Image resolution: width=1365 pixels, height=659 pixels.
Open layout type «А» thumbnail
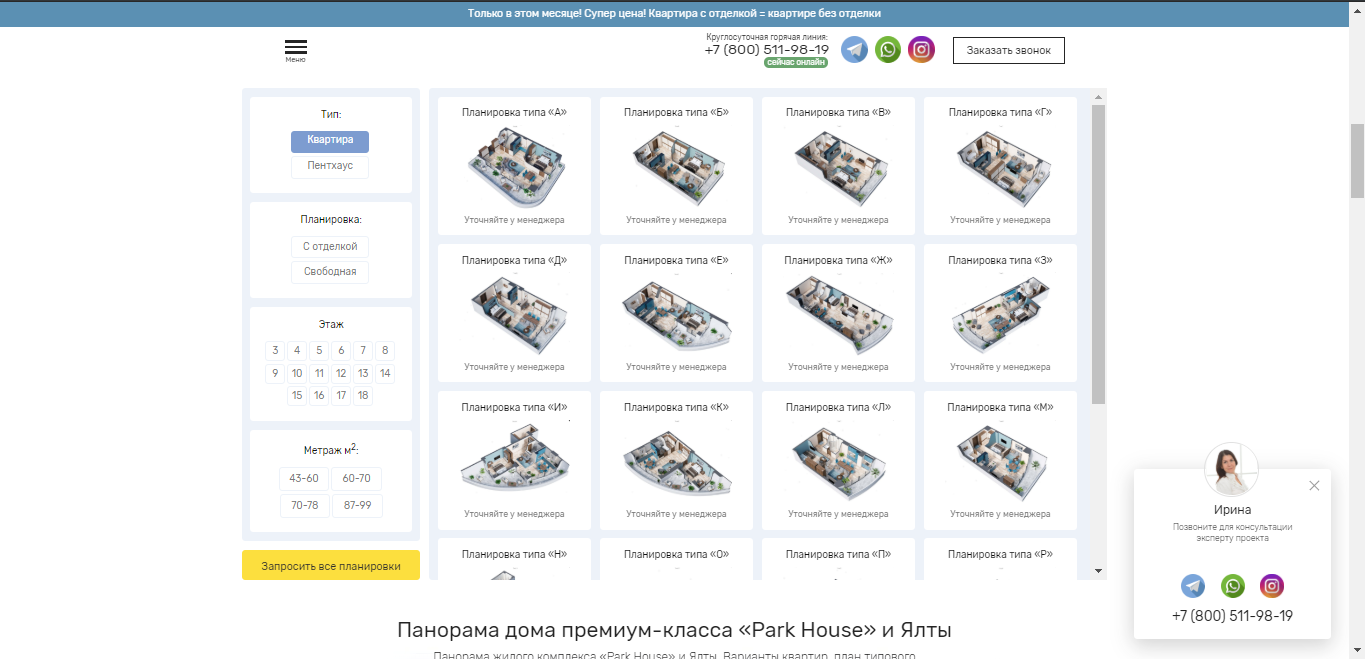pos(514,166)
